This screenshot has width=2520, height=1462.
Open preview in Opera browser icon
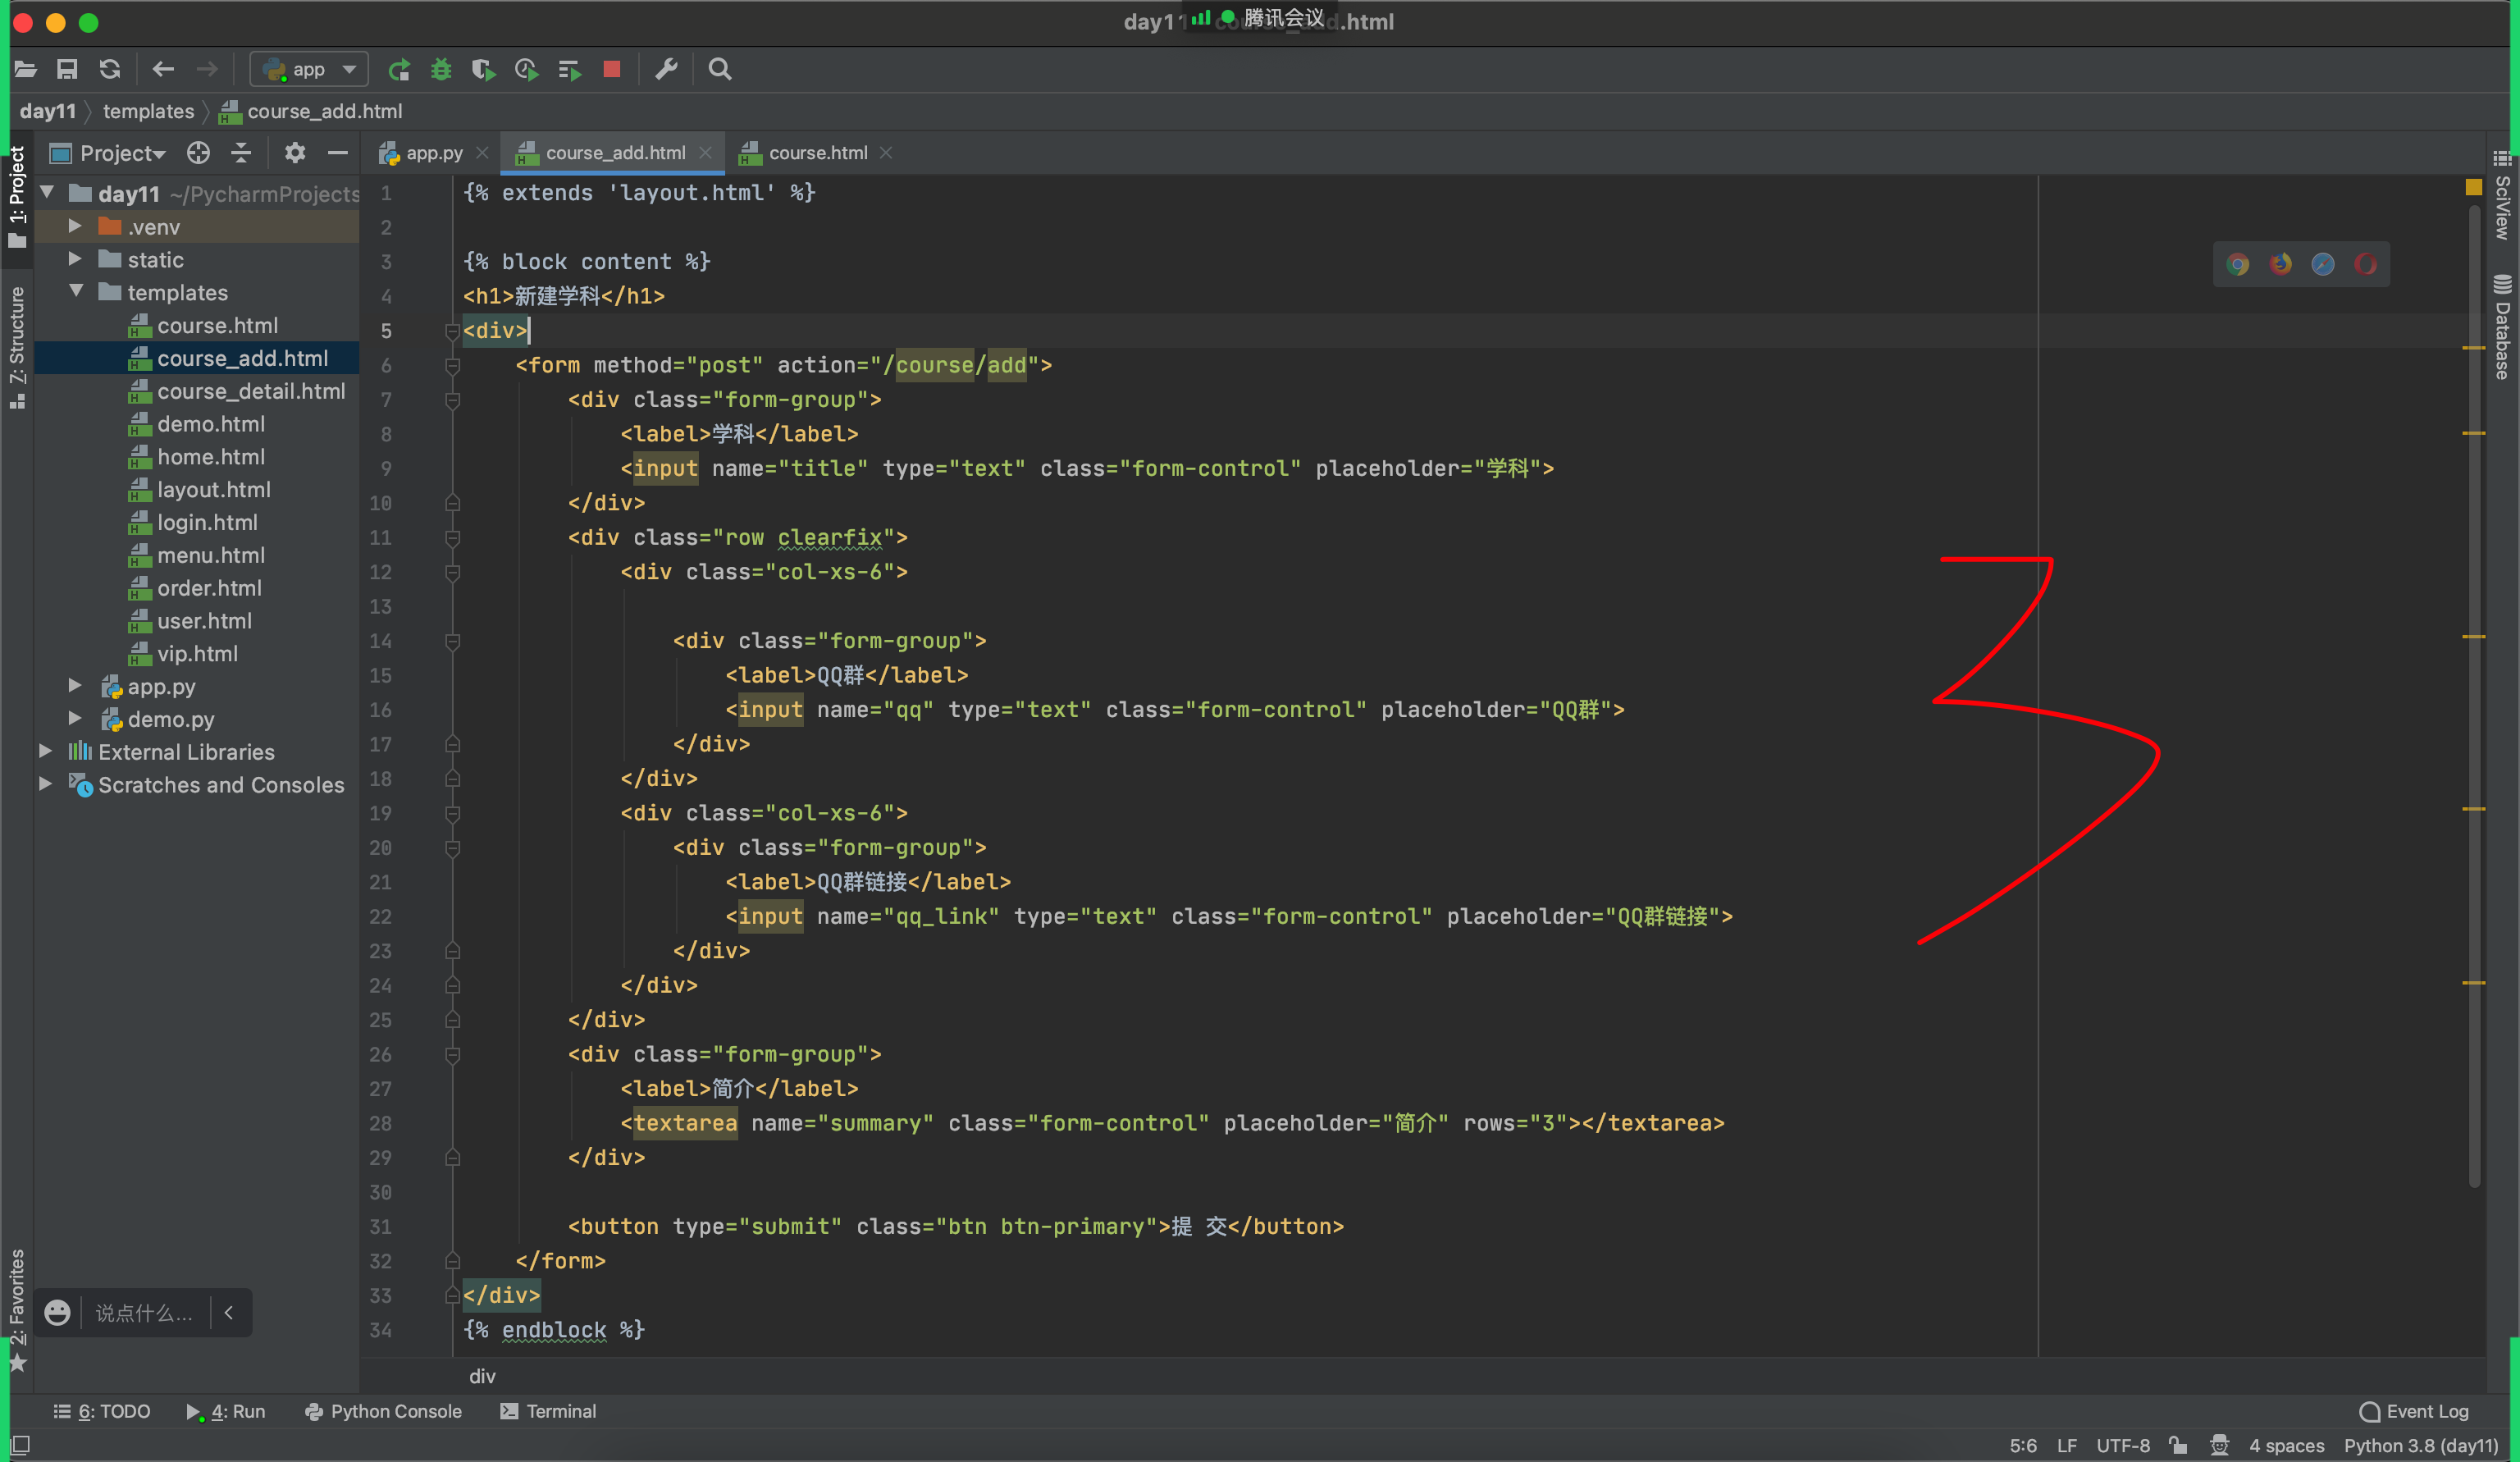(2366, 264)
